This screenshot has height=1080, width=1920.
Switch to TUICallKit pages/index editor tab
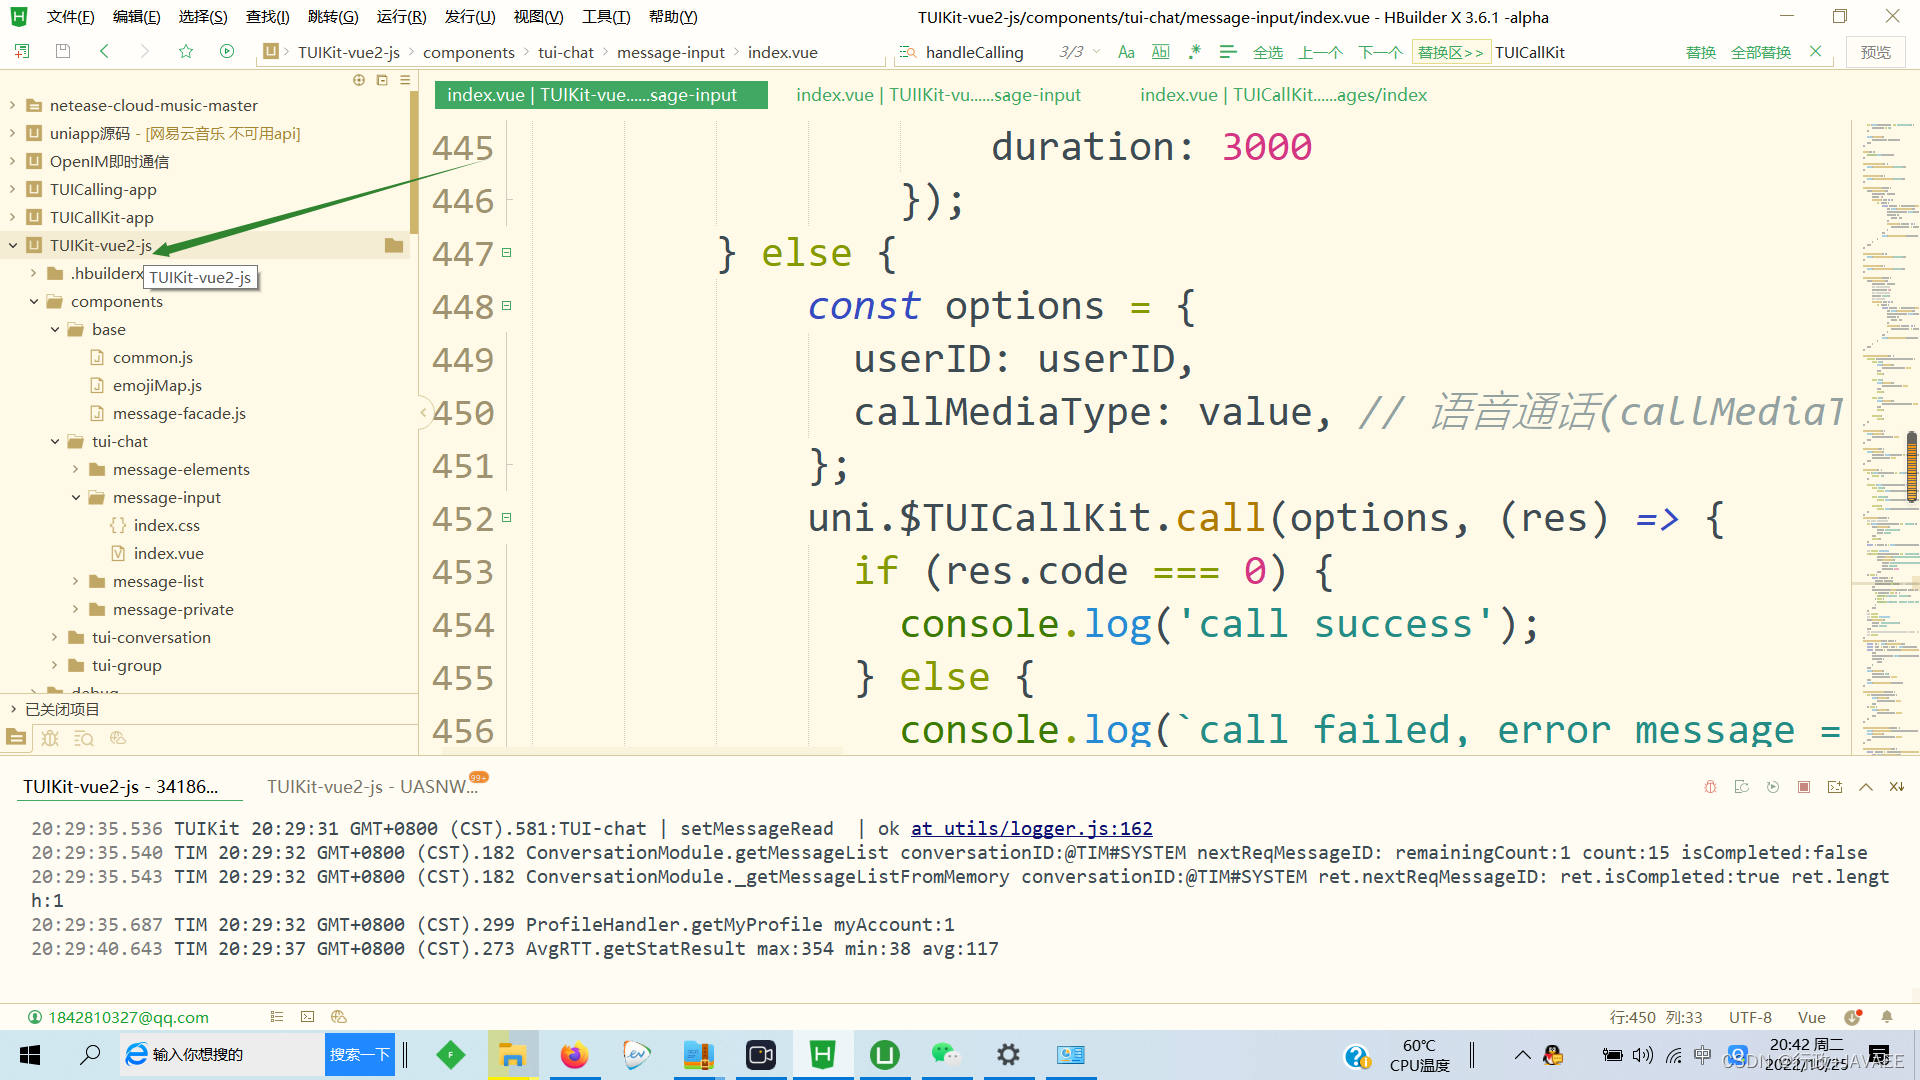[x=1283, y=95]
